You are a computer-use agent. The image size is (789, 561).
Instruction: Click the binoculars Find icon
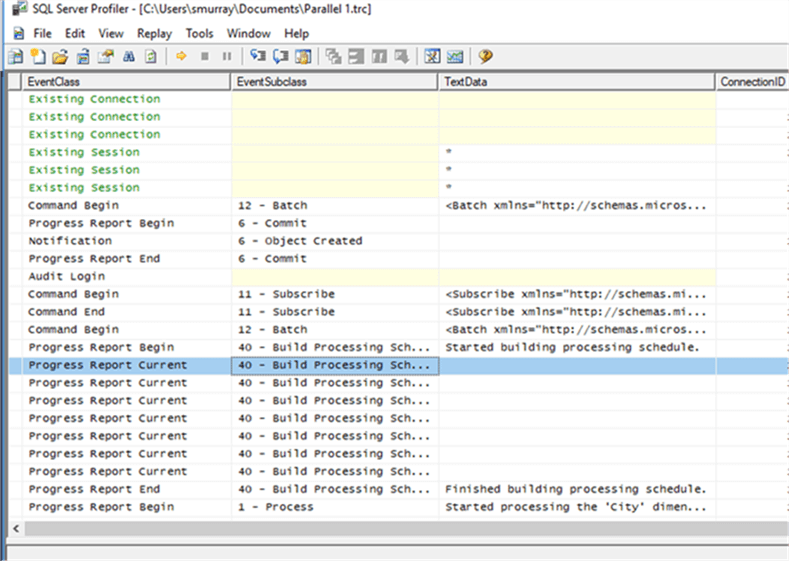pyautogui.click(x=129, y=57)
